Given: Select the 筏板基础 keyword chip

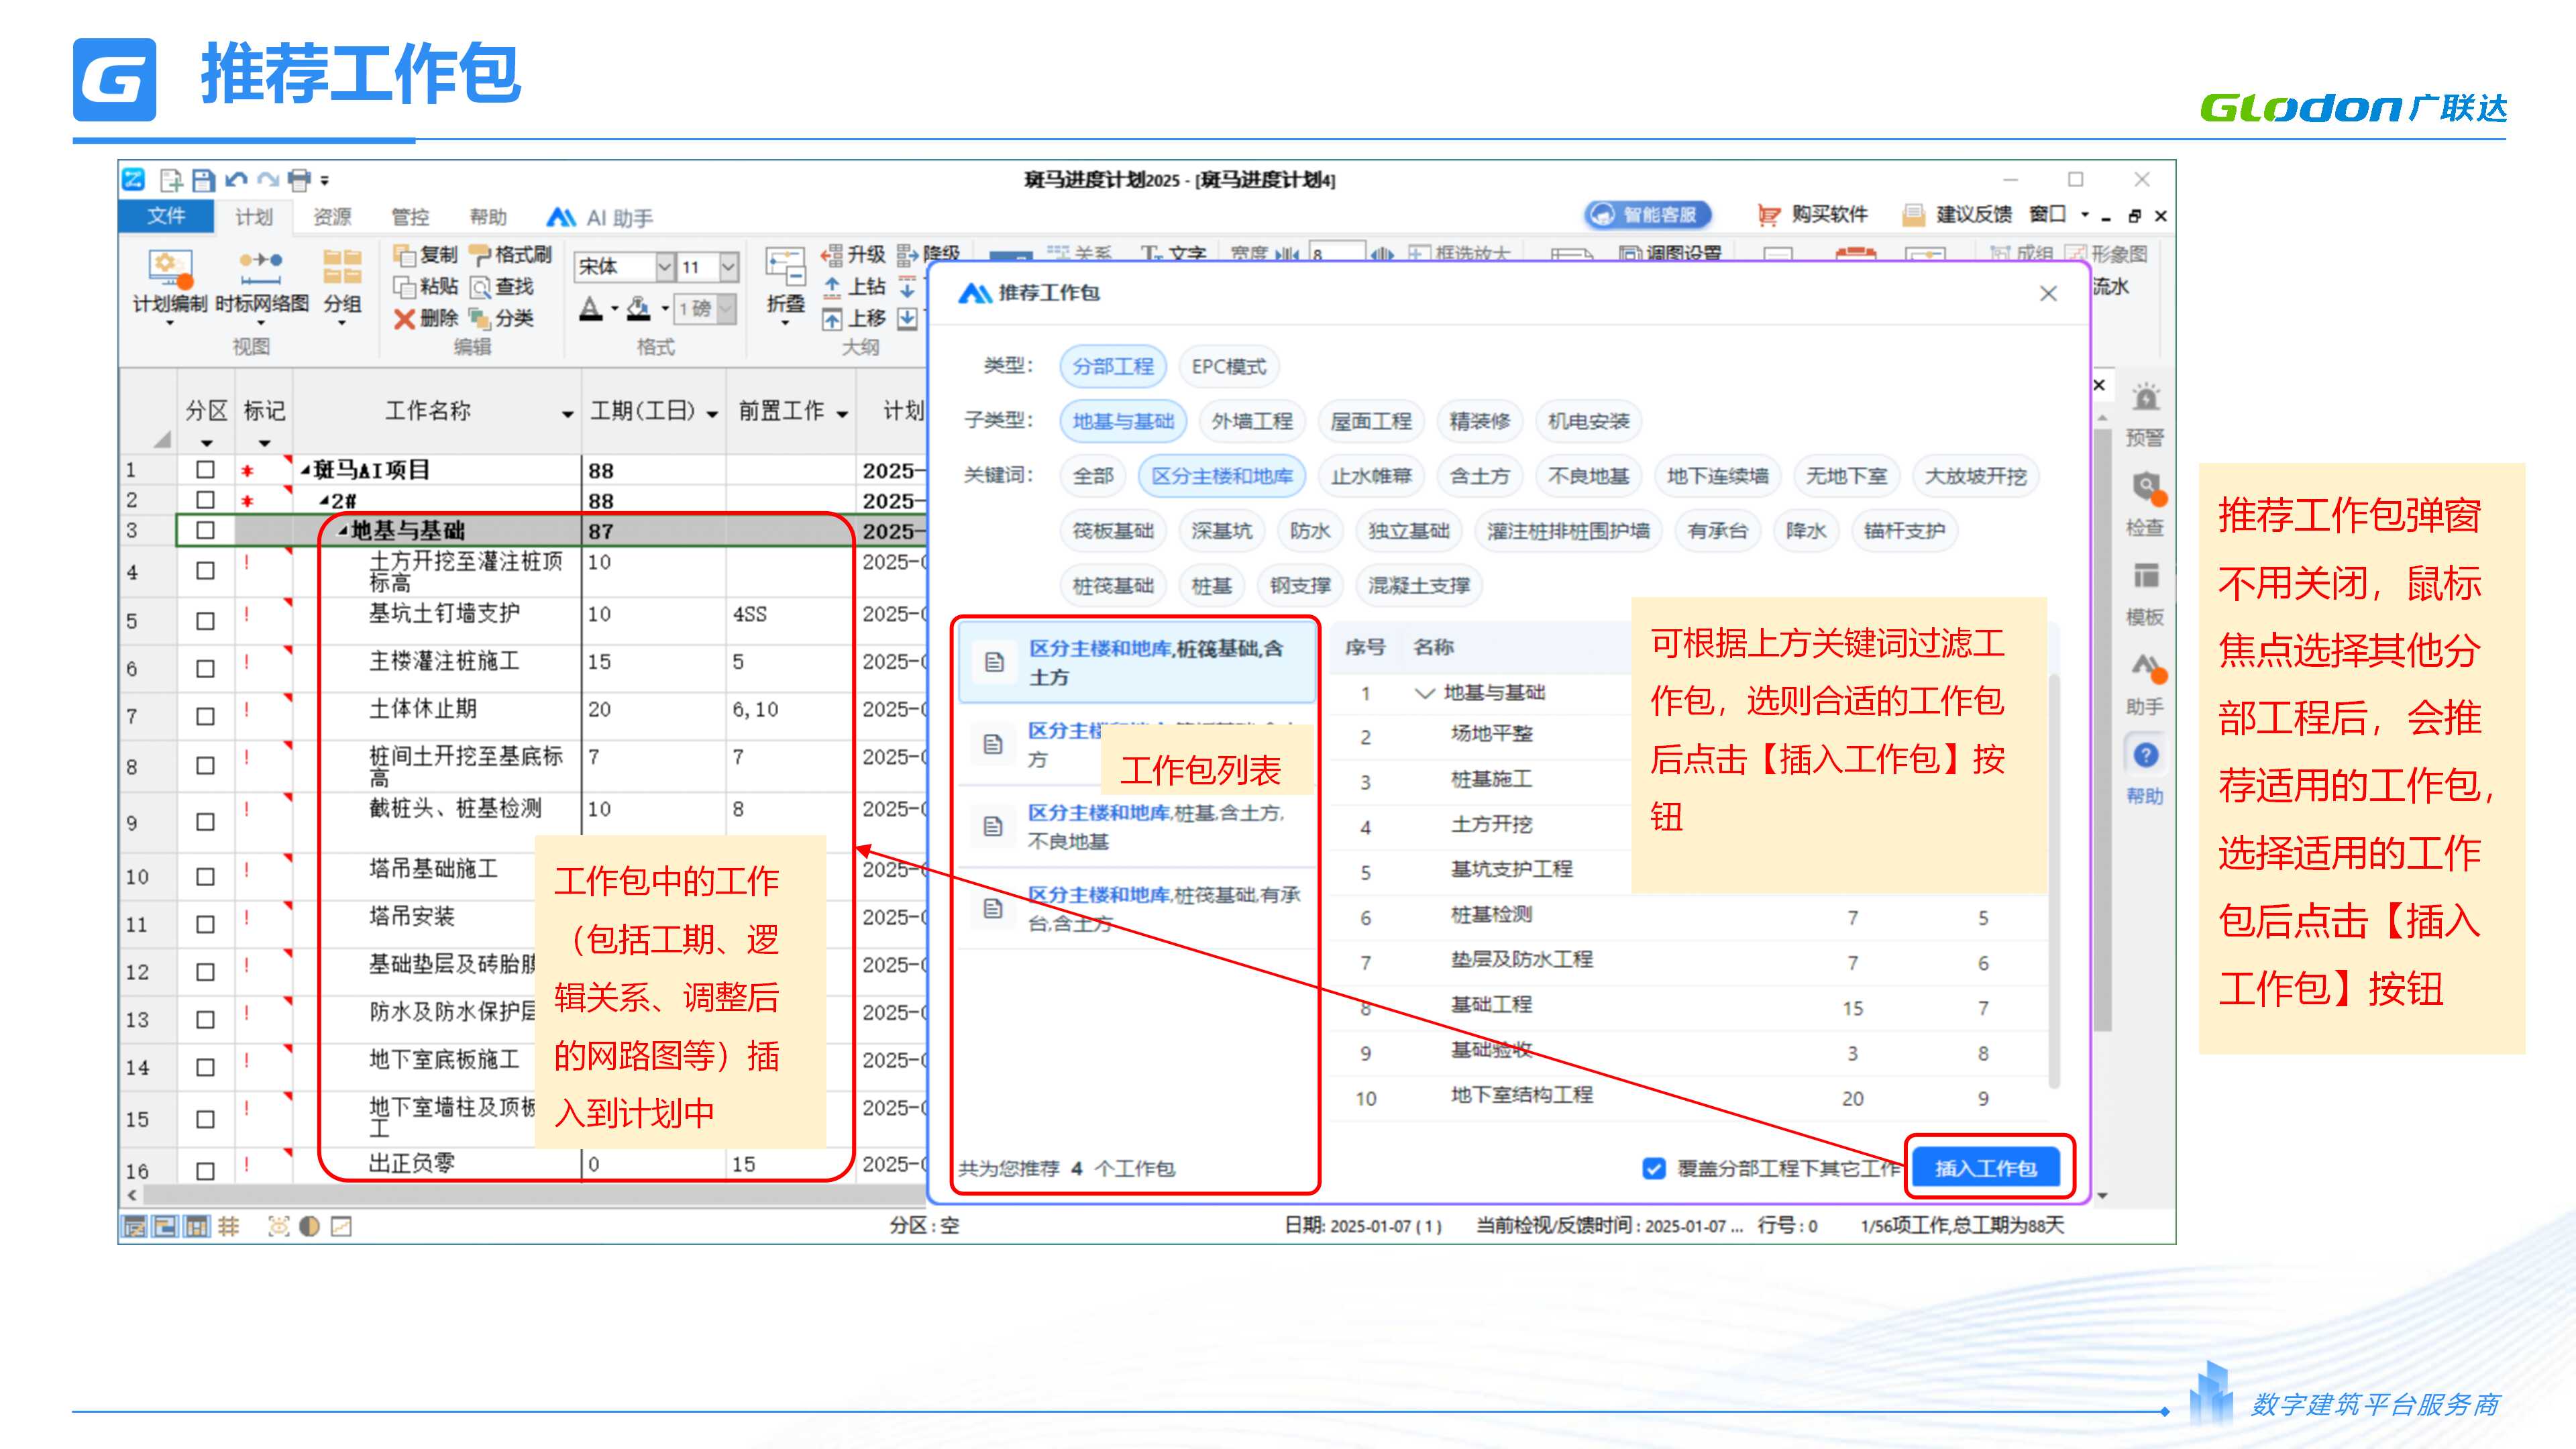Looking at the screenshot, I should (1113, 531).
